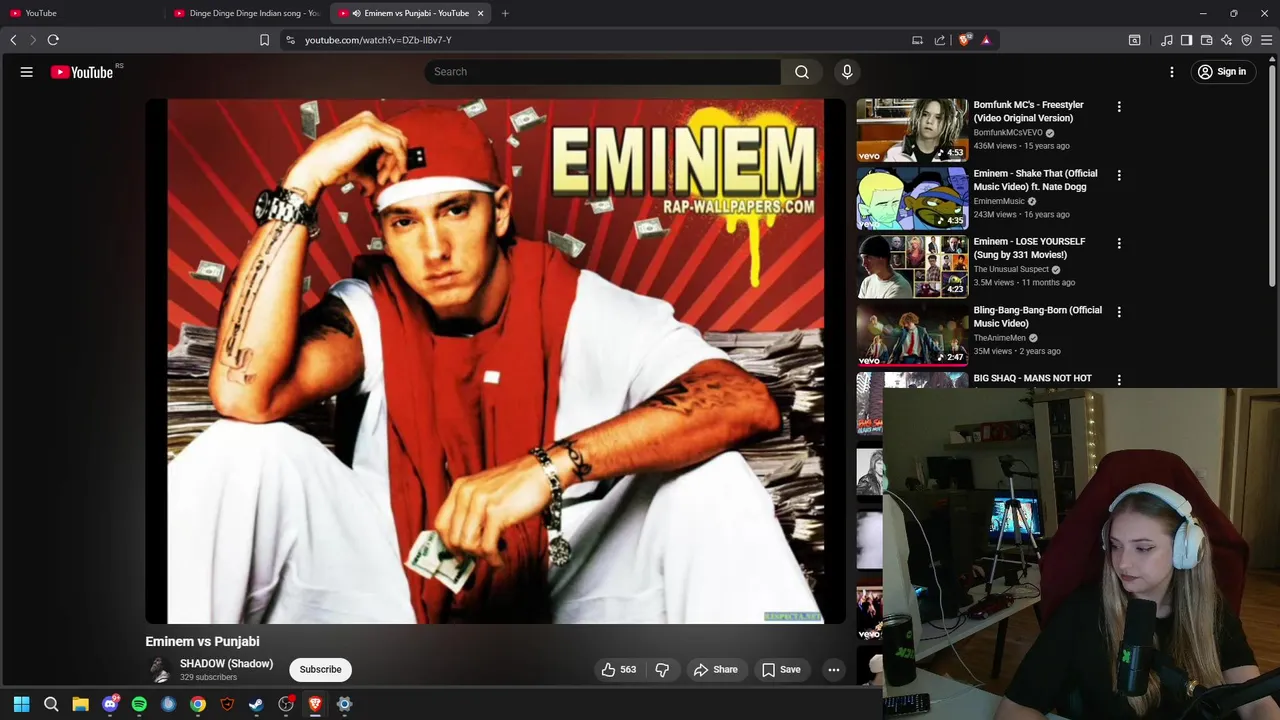Viewport: 1280px width, 720px height.
Task: Open Windows Start menu
Action: coord(21,704)
